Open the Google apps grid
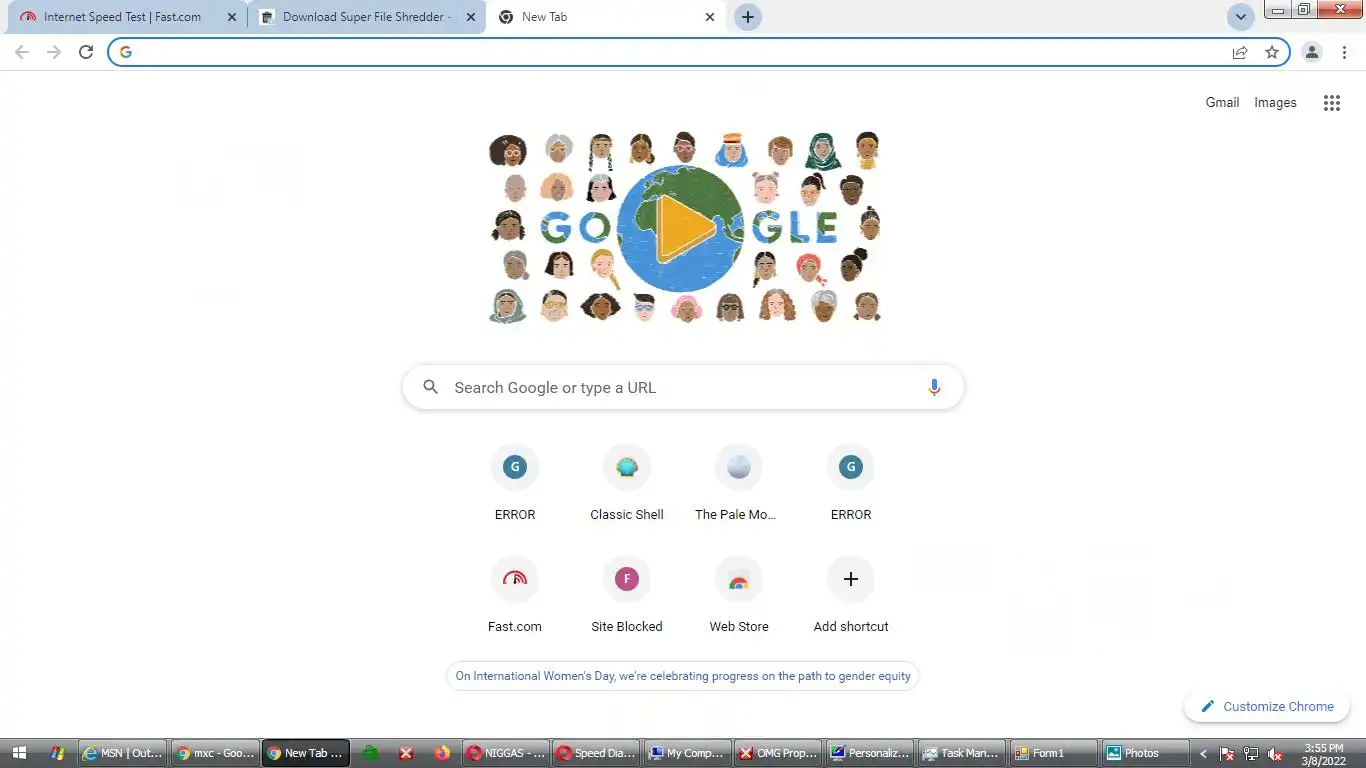This screenshot has width=1366, height=768. point(1331,103)
